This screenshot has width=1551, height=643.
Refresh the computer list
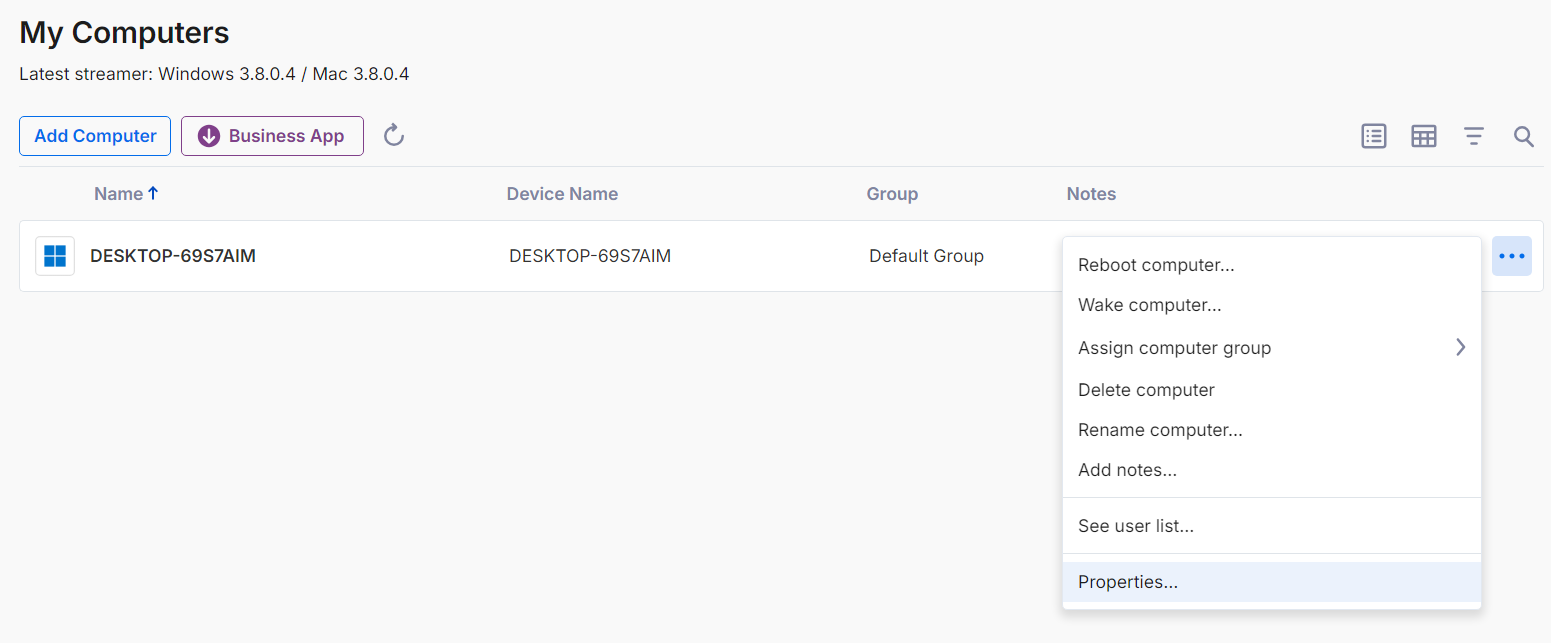click(393, 135)
